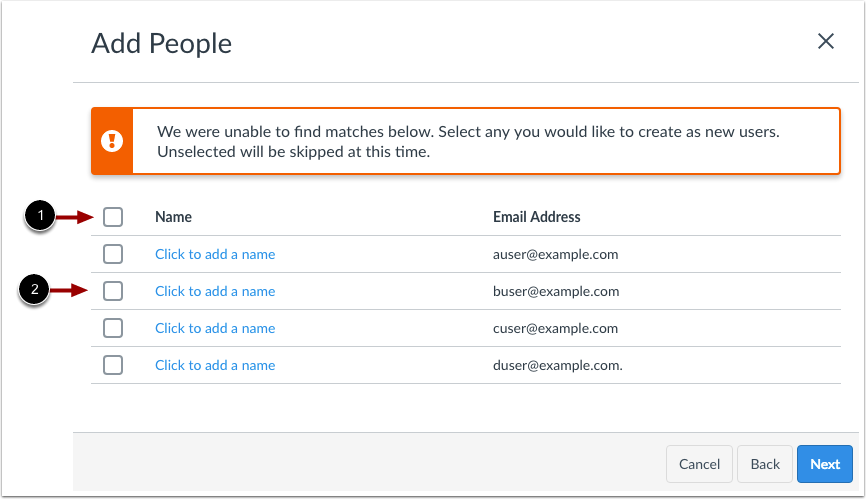Click the Email Address column header
Viewport: 866px width, 499px height.
pos(536,217)
